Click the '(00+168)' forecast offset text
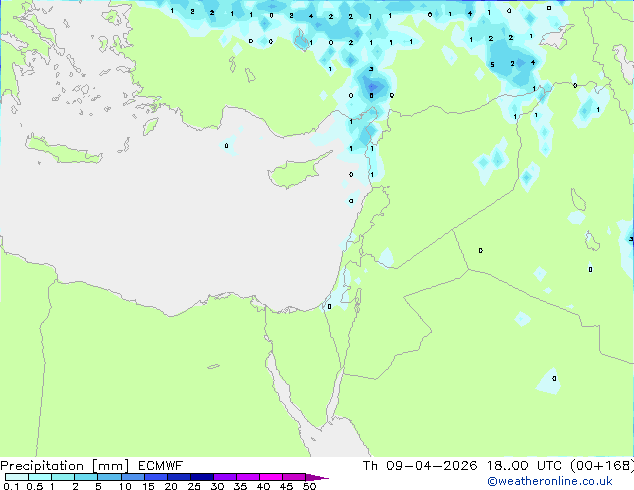Screen dimensions: 634x490 [602, 466]
